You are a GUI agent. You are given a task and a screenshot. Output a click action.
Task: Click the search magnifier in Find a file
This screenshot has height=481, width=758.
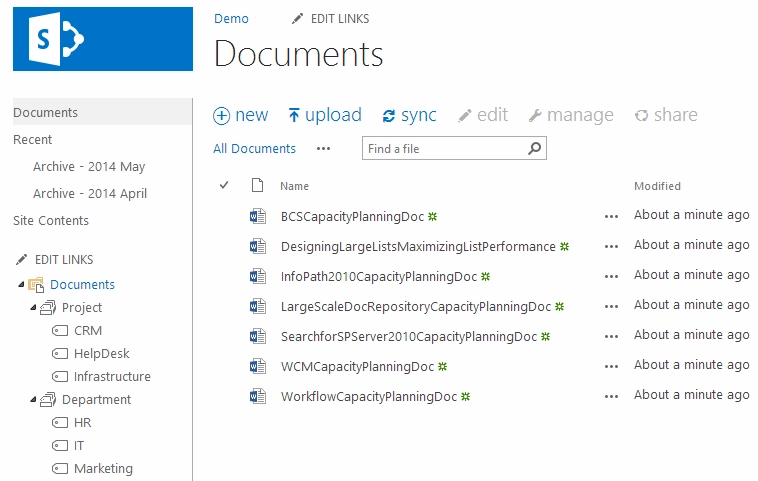click(534, 148)
